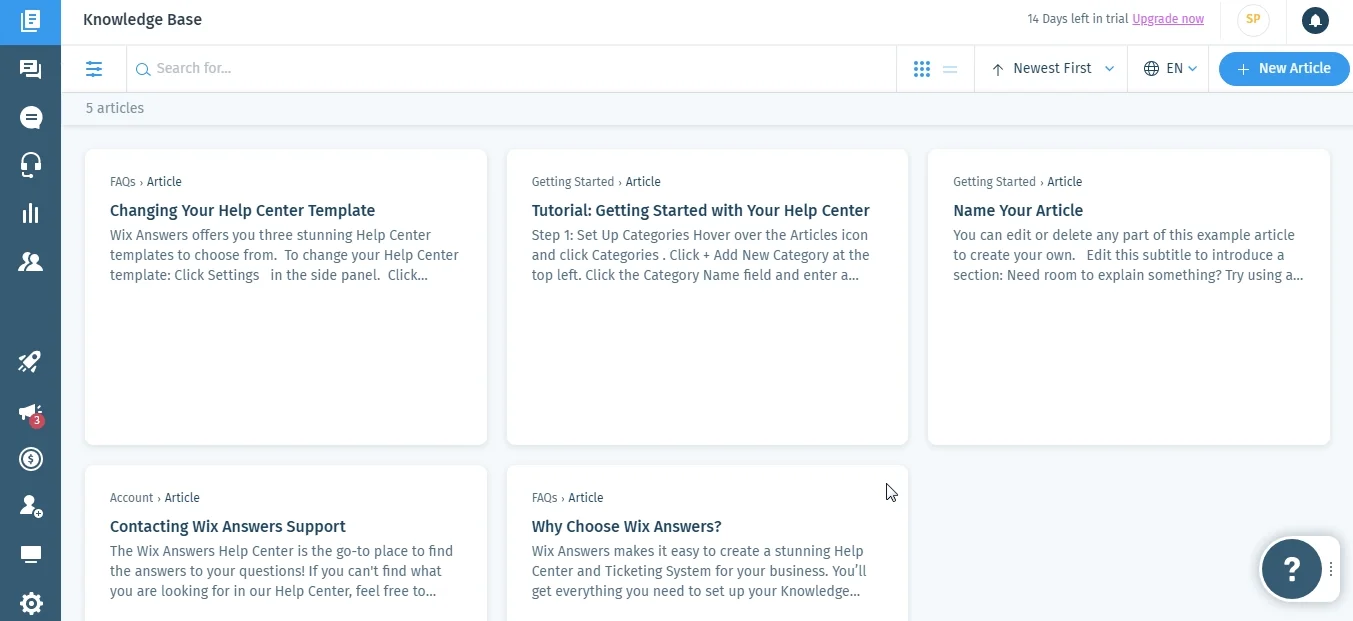This screenshot has height=621, width=1353.
Task: Open the EN language dropdown
Action: (x=1170, y=69)
